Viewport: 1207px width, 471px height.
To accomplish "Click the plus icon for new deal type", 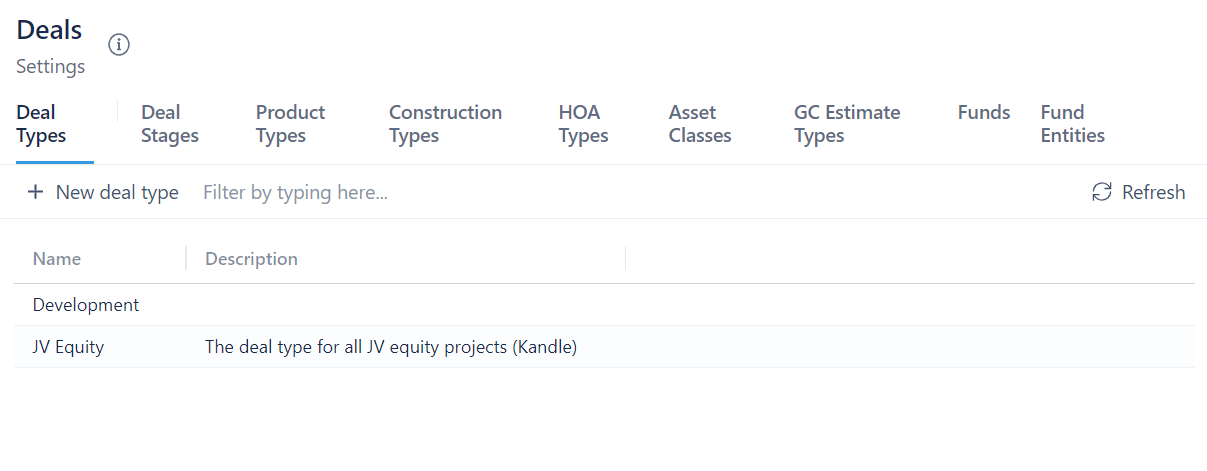I will [36, 192].
